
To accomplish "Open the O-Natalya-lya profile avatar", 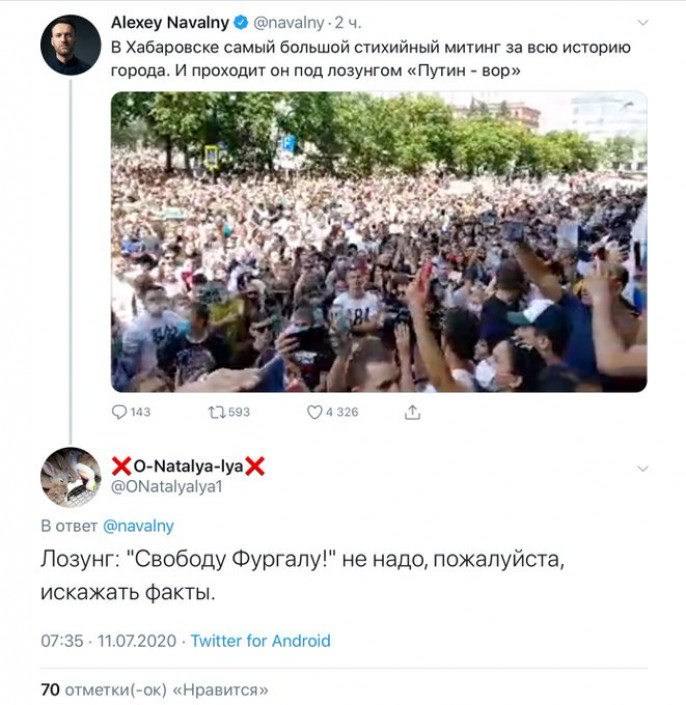I will click(70, 477).
